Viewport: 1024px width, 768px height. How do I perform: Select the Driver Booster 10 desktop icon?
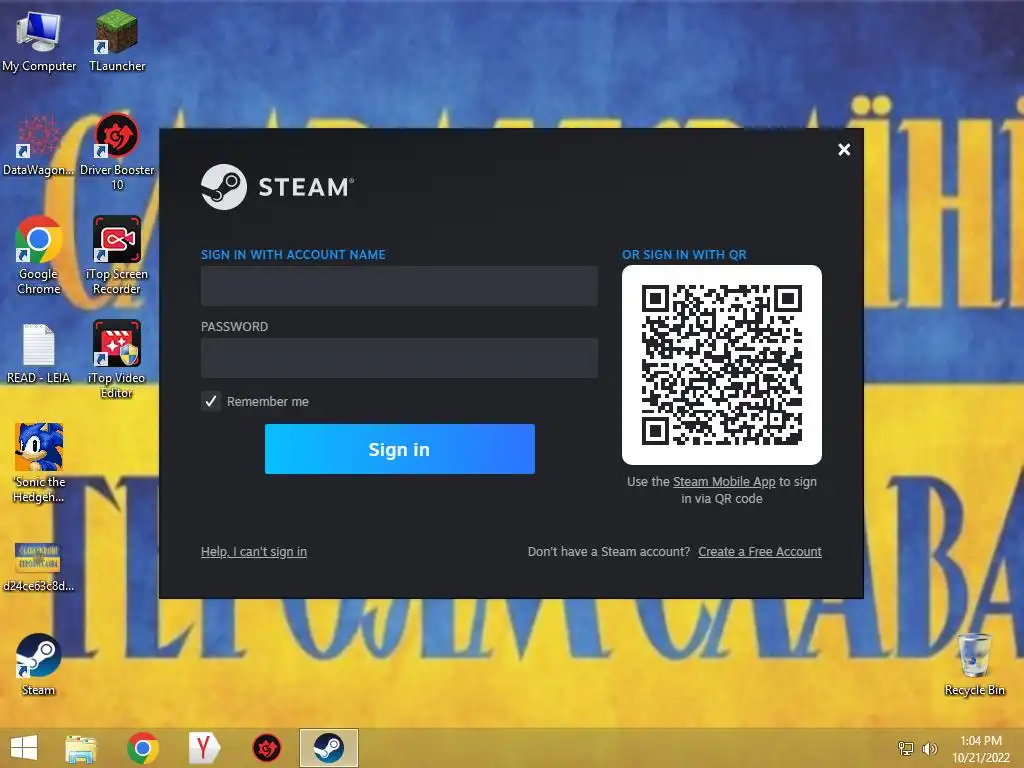click(117, 152)
